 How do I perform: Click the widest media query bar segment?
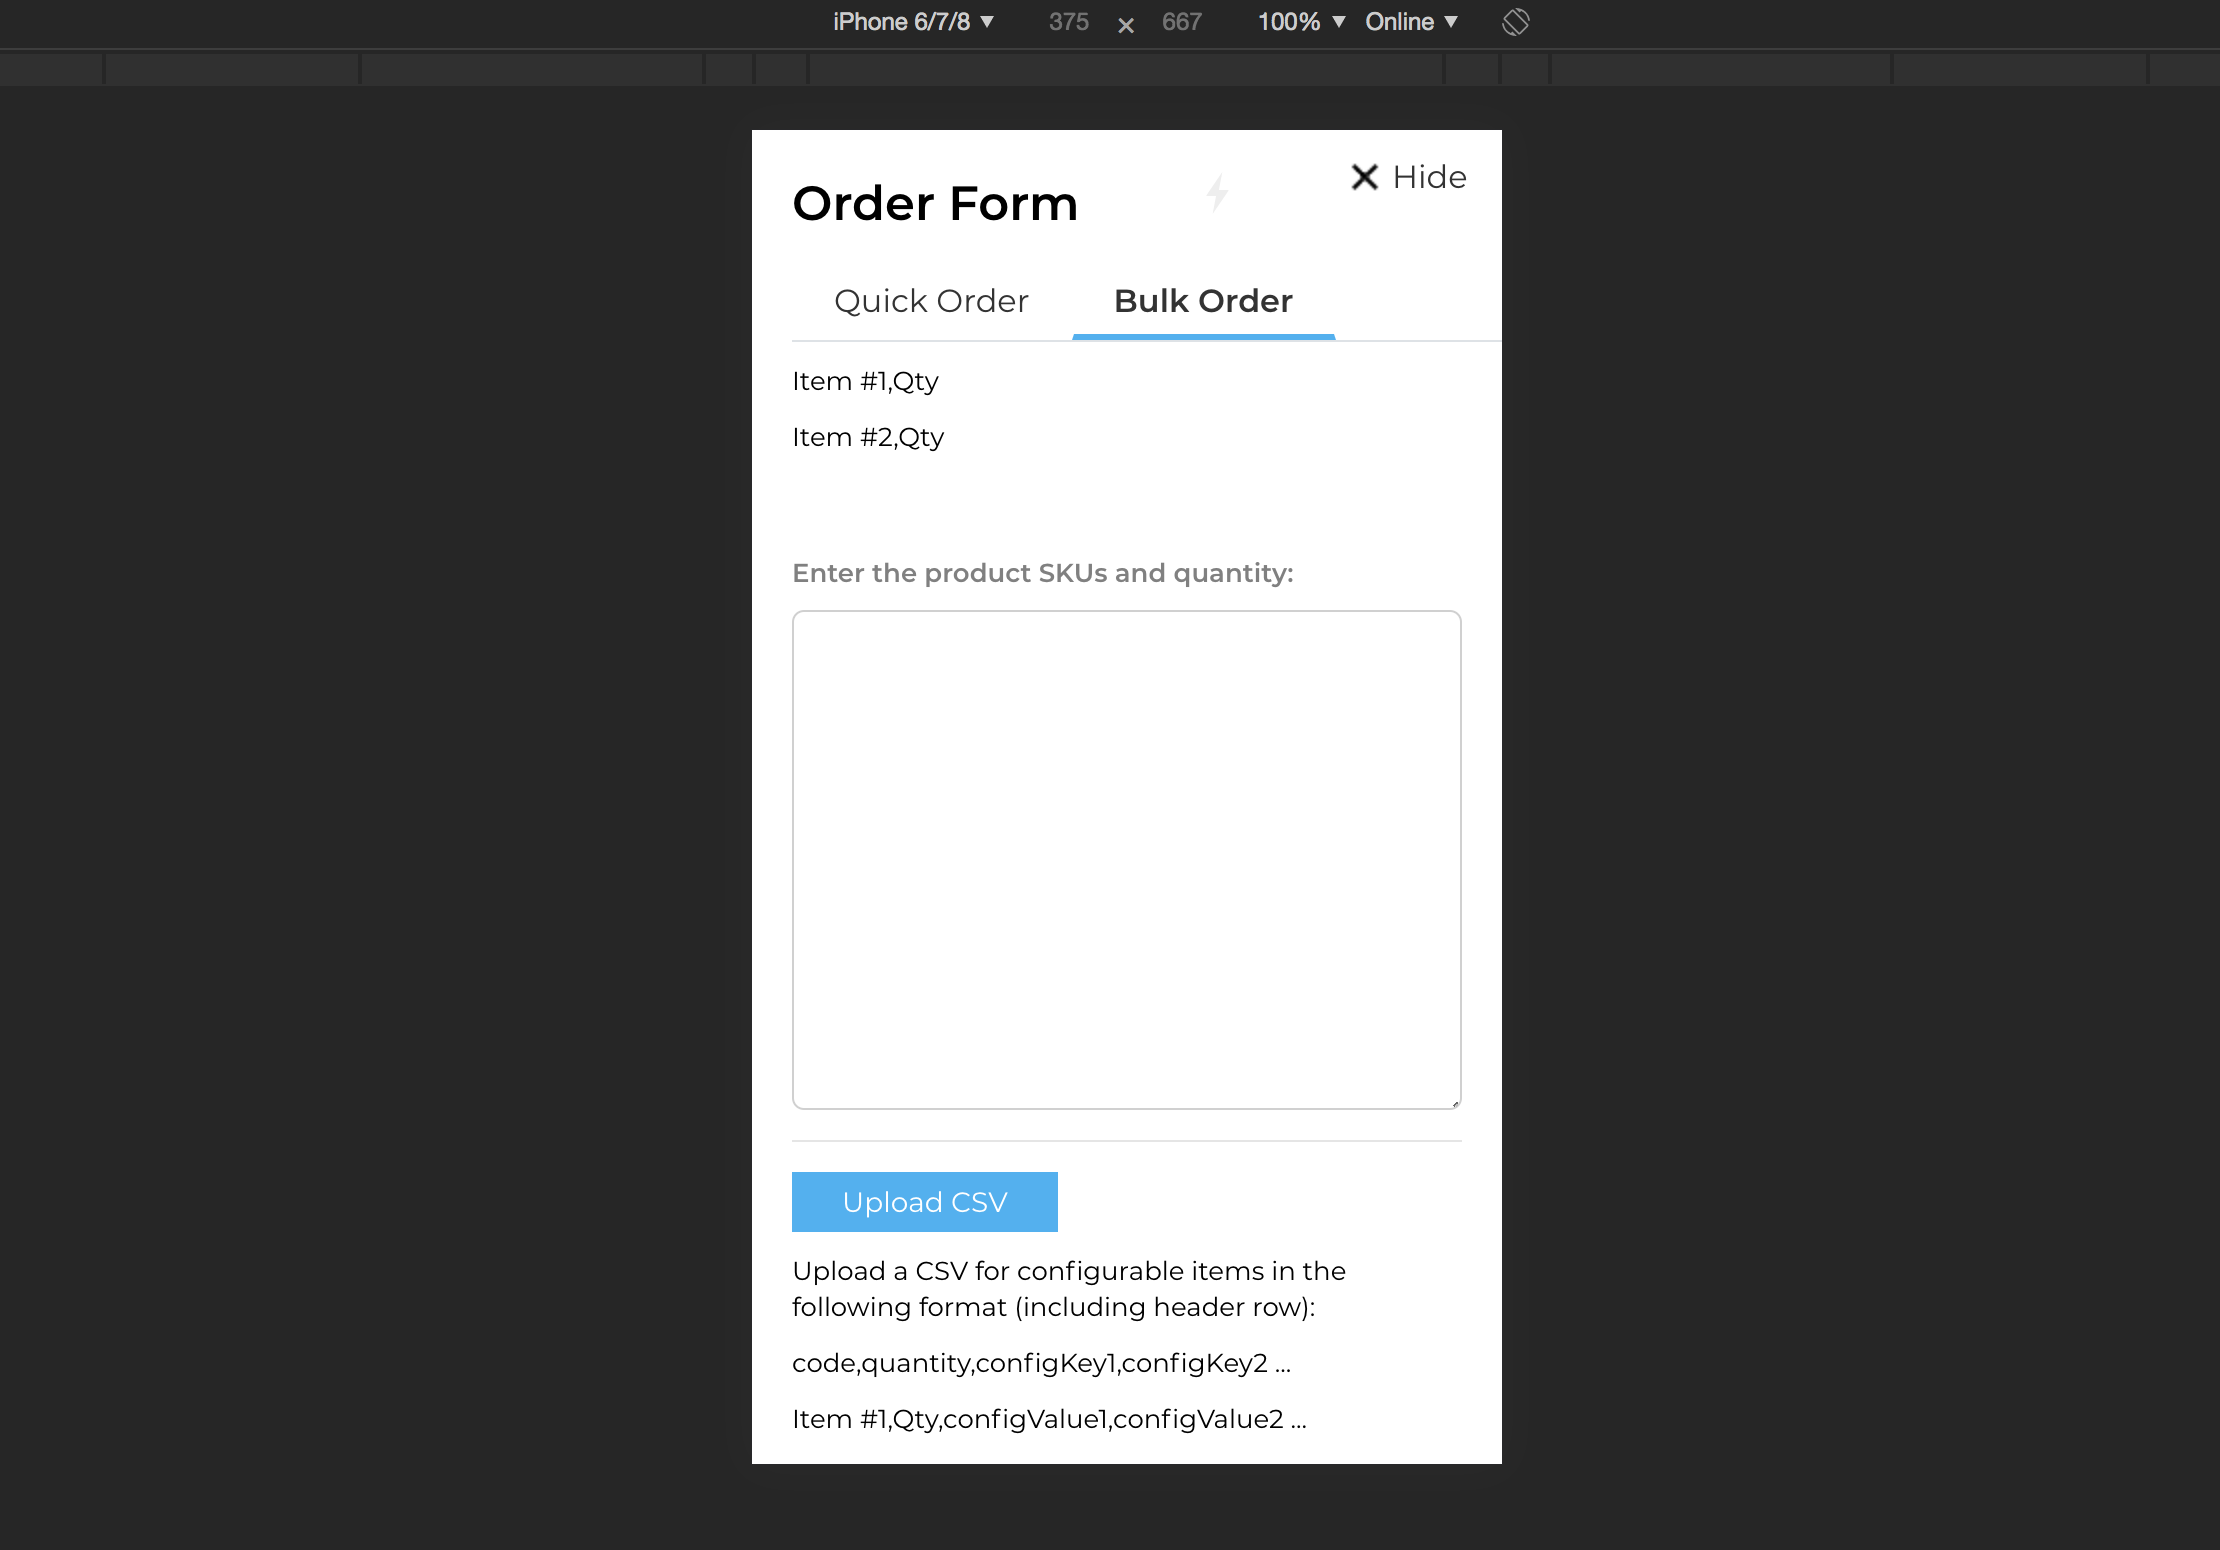click(1126, 69)
